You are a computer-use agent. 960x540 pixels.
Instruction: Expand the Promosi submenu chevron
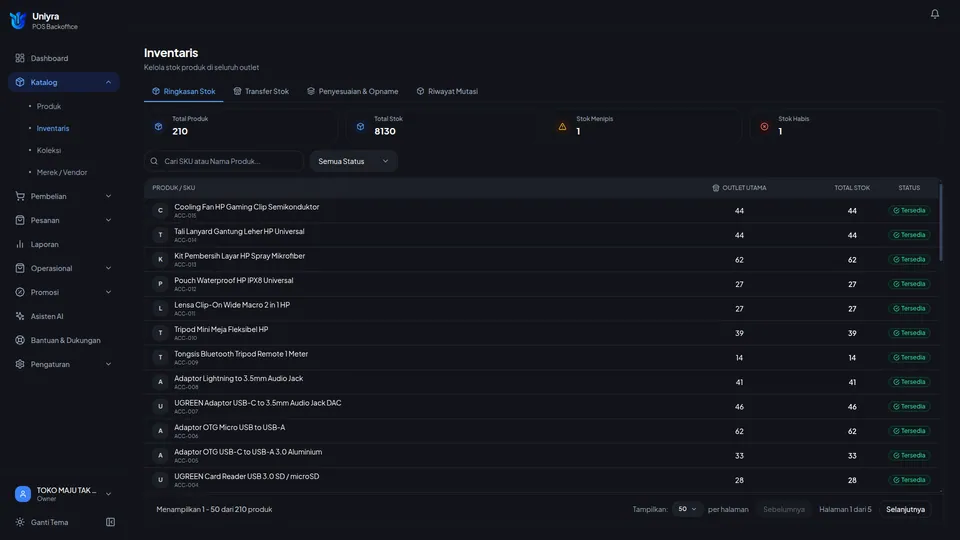click(x=108, y=292)
